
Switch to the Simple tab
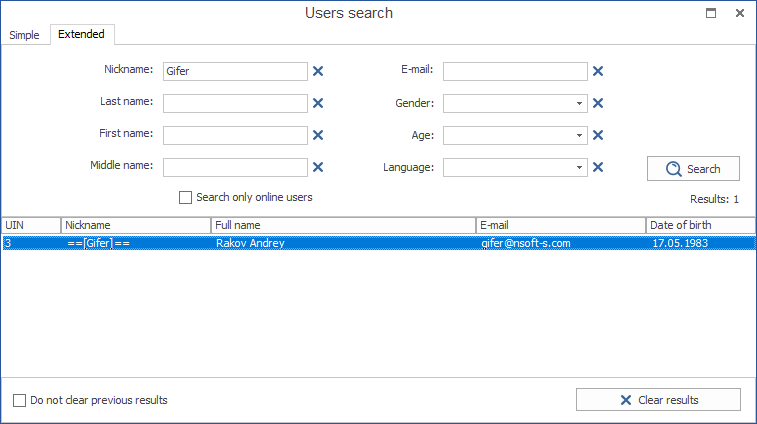click(24, 35)
